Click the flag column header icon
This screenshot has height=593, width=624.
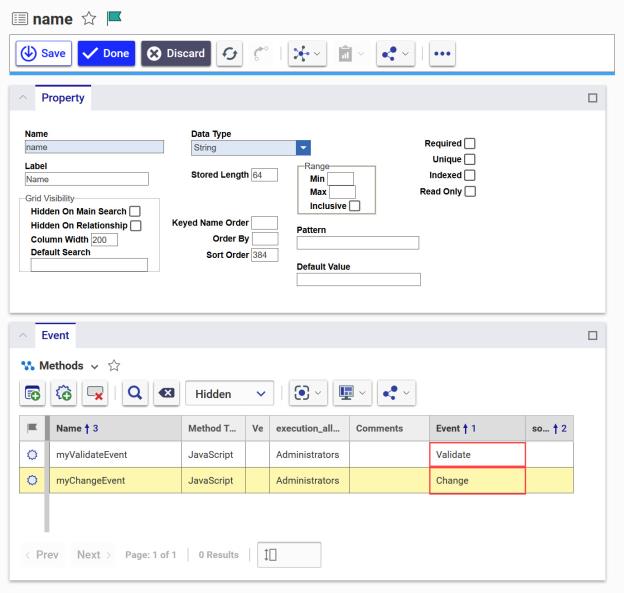(x=32, y=428)
